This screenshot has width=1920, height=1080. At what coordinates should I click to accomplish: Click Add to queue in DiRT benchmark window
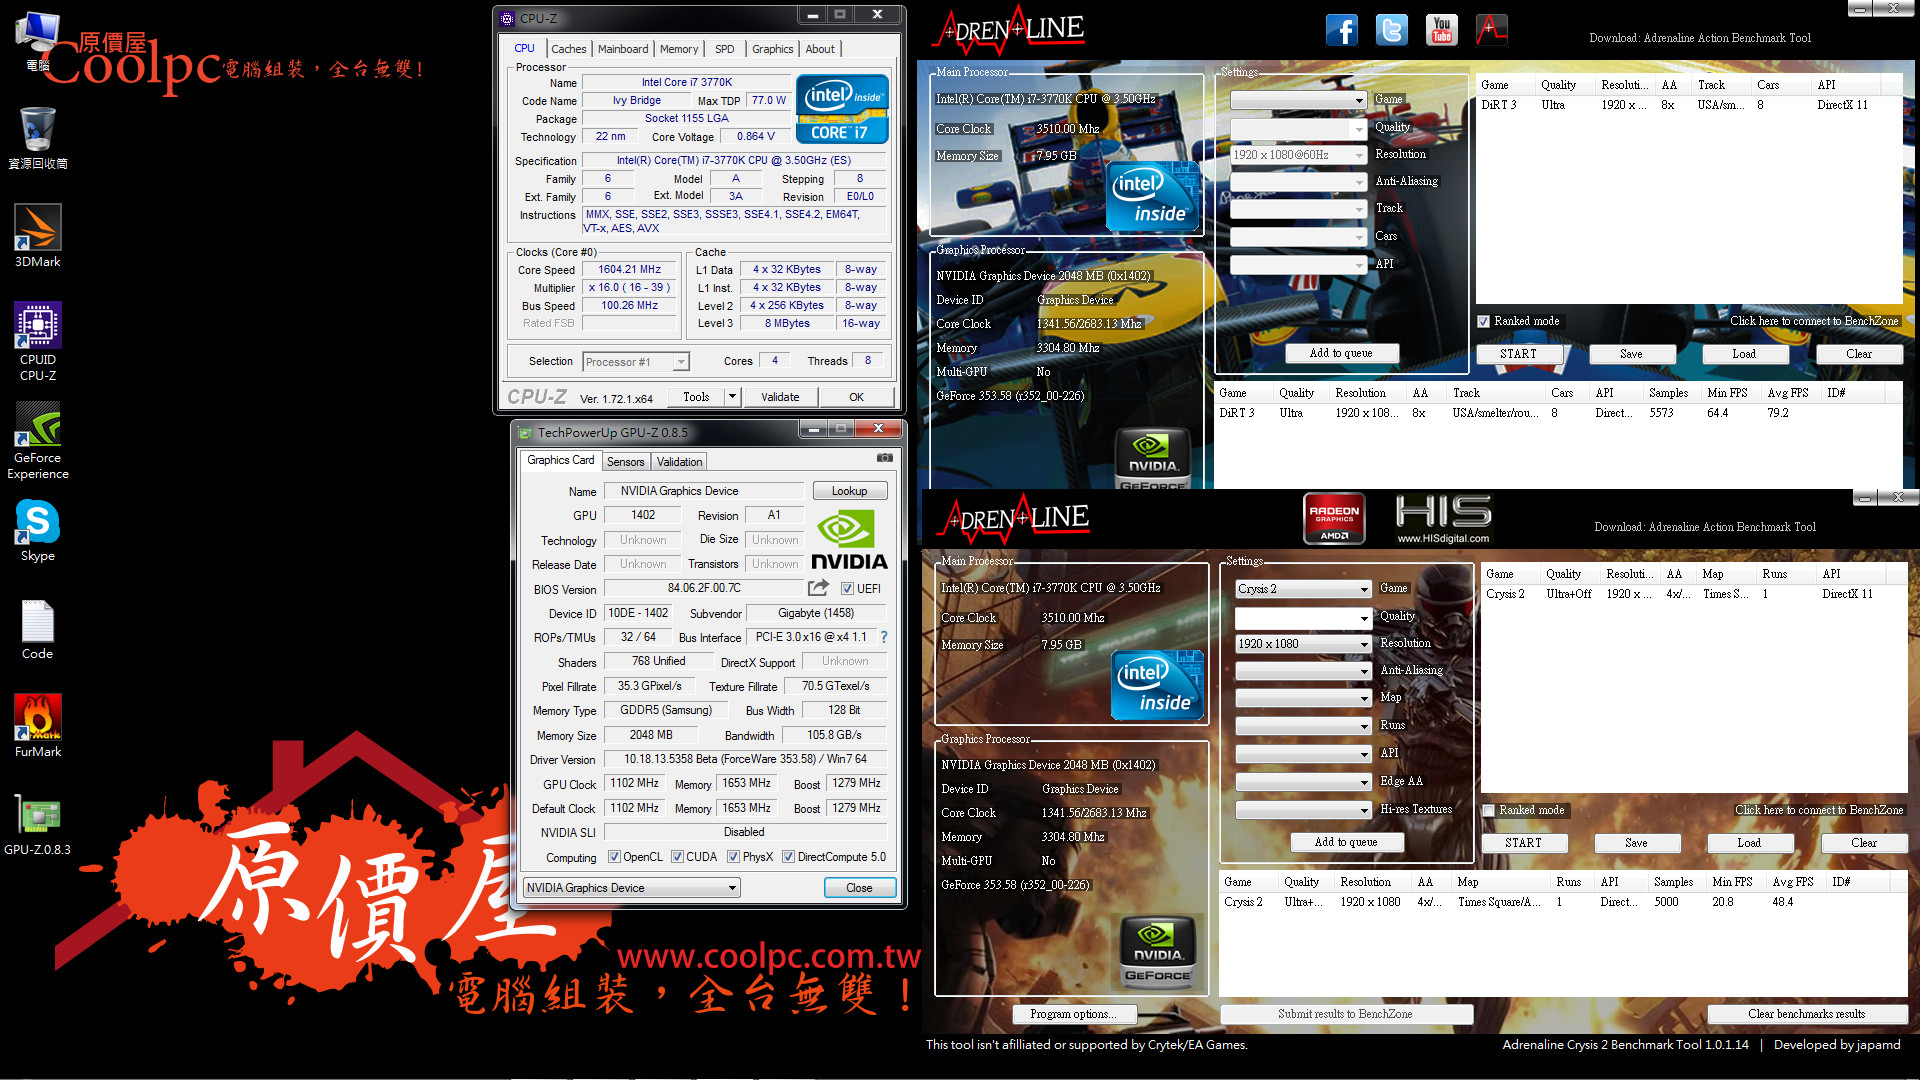[1341, 353]
